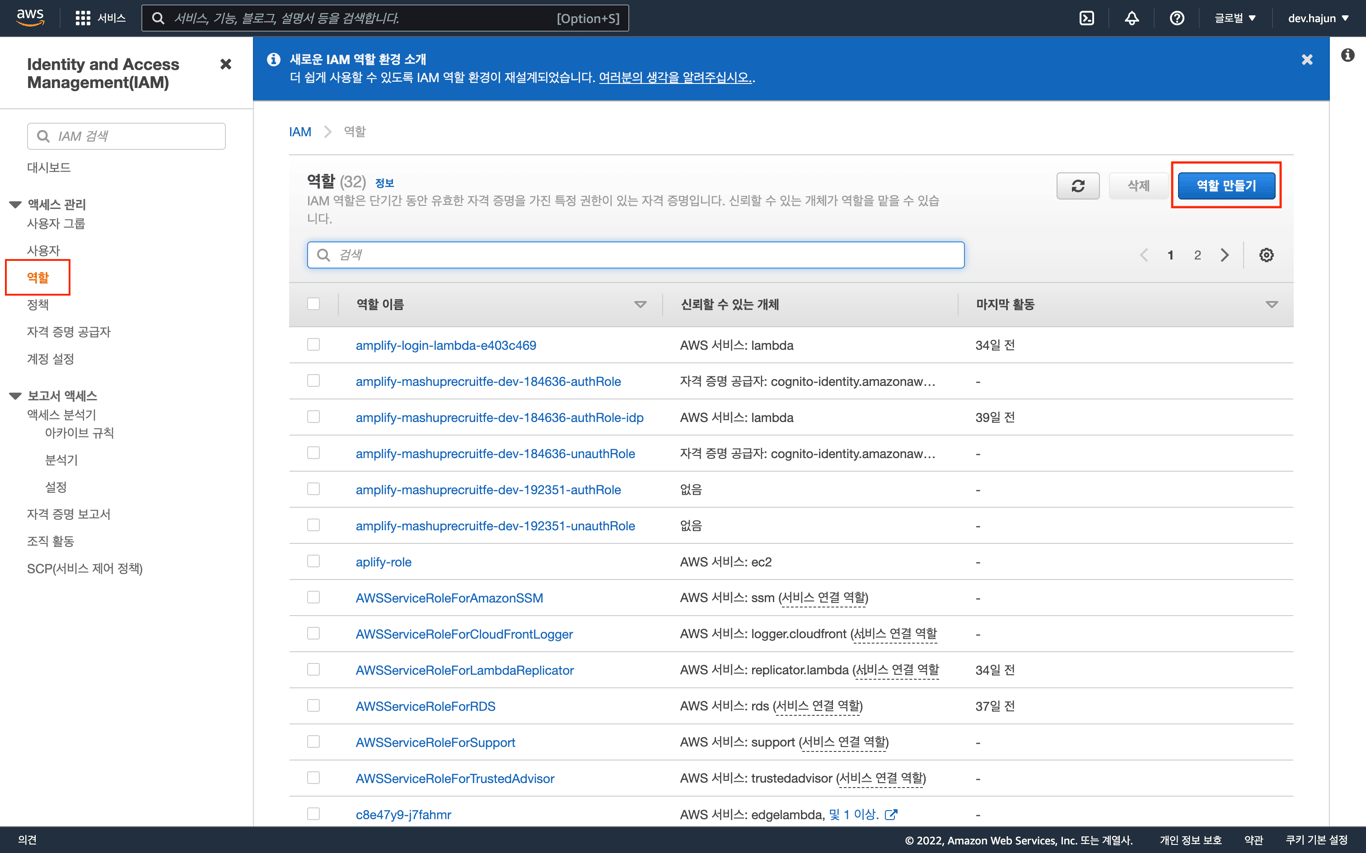
Task: Open the AWSServiceRoleForLambdaReplicator link
Action: 465,670
